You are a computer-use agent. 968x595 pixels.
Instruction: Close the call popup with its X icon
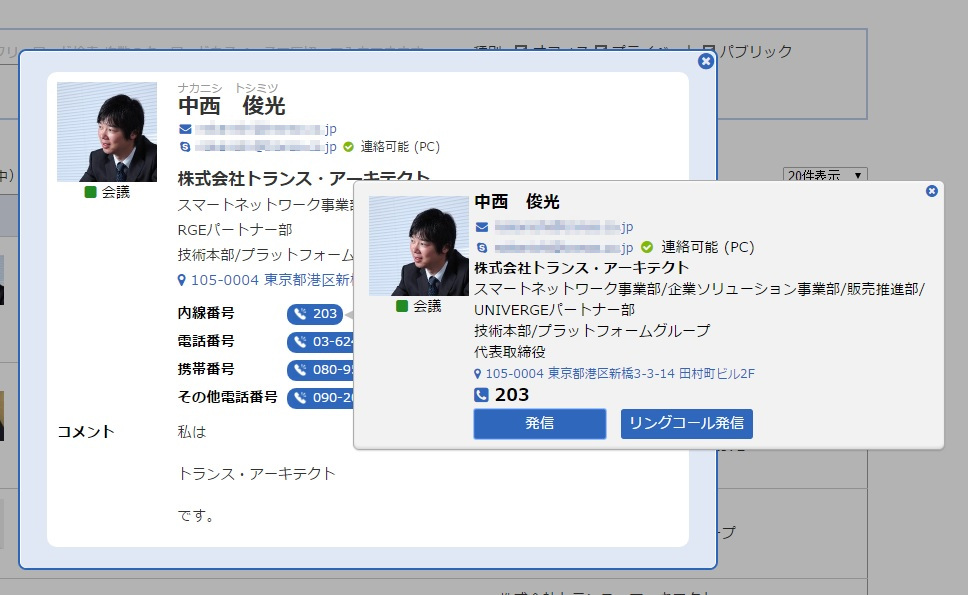coord(932,191)
